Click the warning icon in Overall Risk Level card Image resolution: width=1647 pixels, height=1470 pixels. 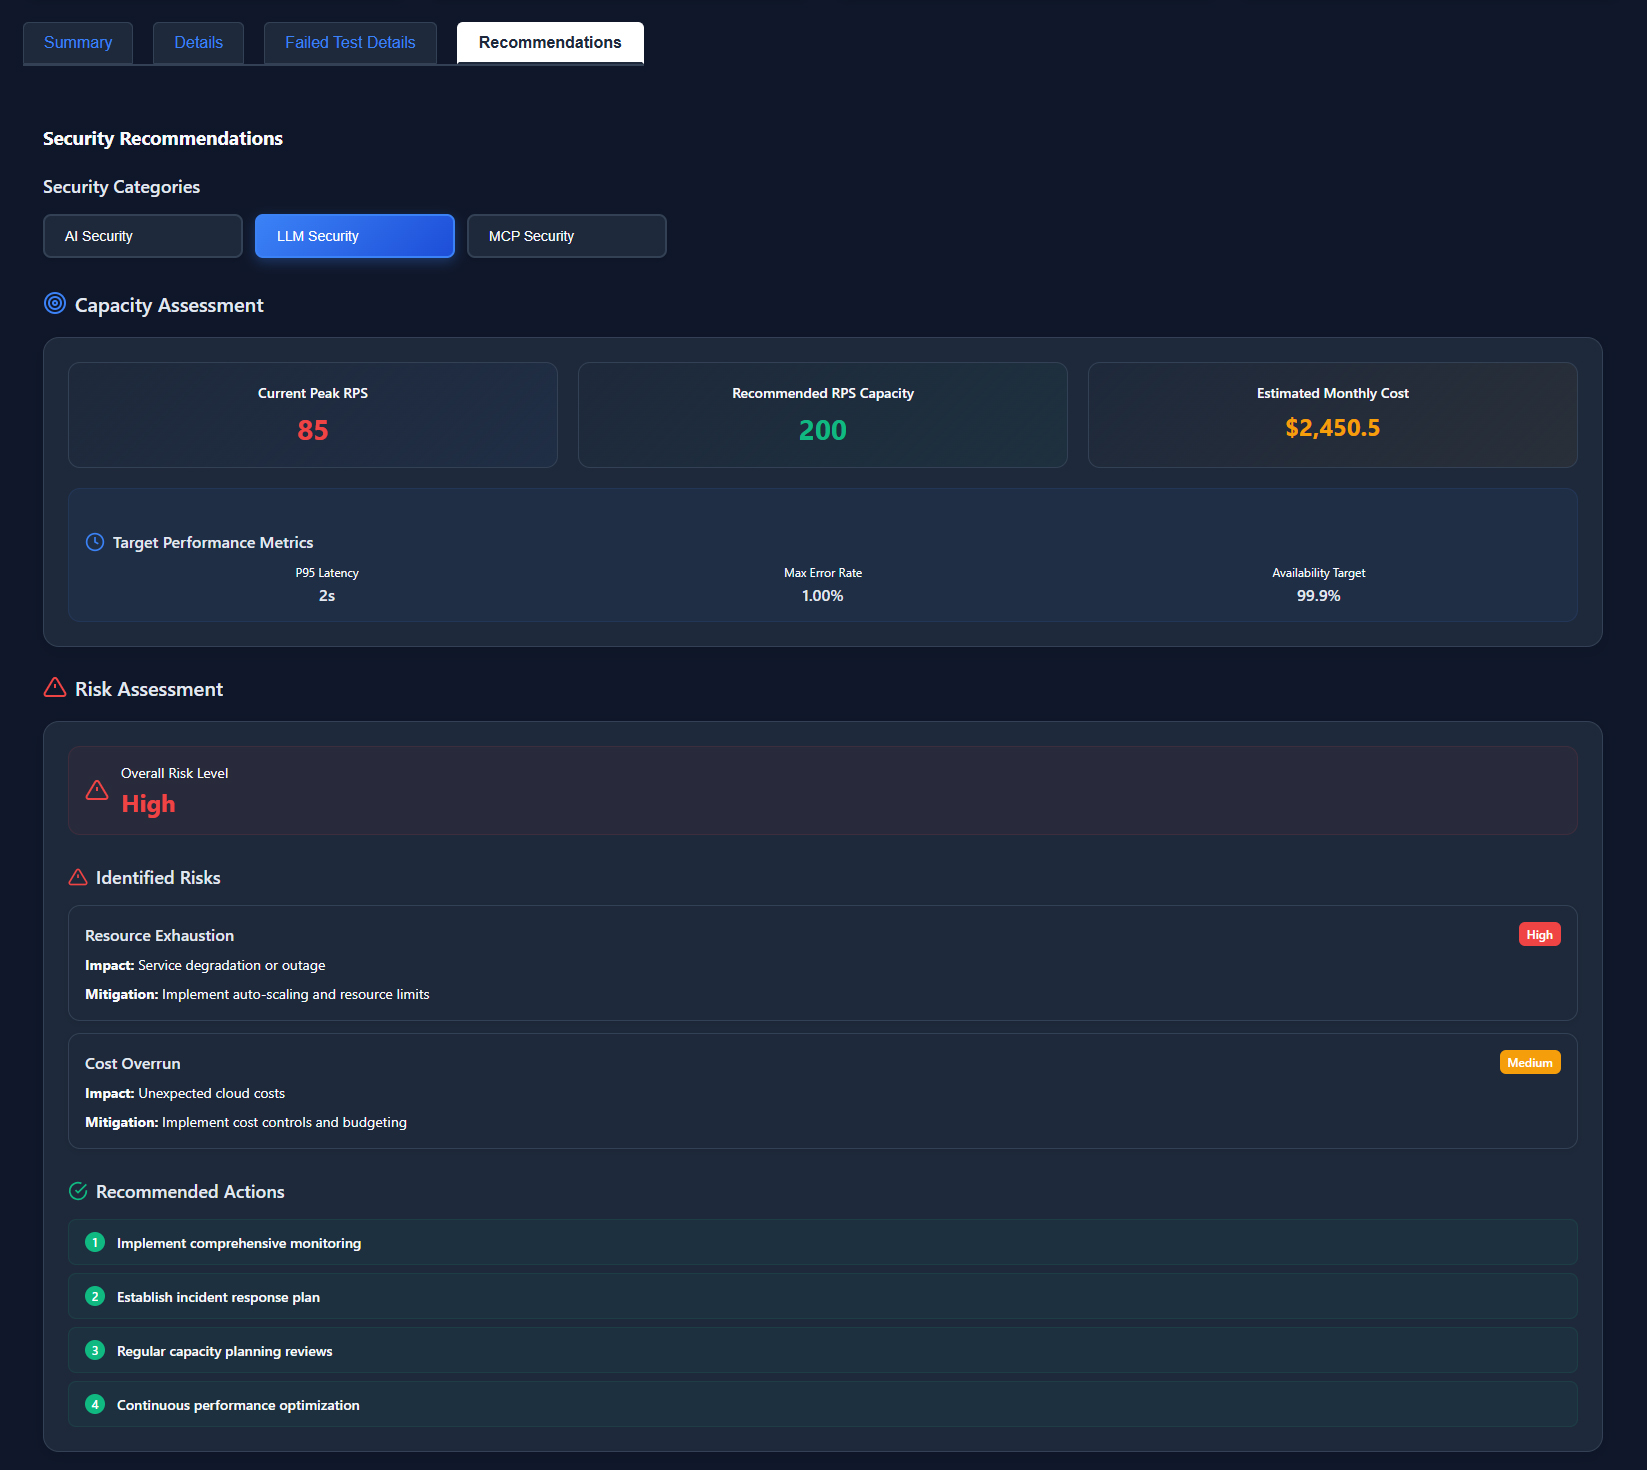[97, 790]
